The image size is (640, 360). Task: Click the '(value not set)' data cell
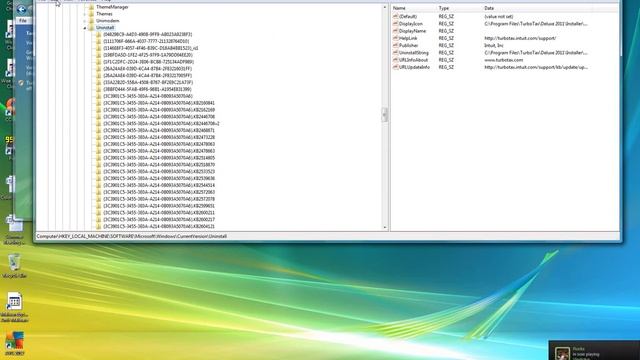pyautogui.click(x=499, y=16)
